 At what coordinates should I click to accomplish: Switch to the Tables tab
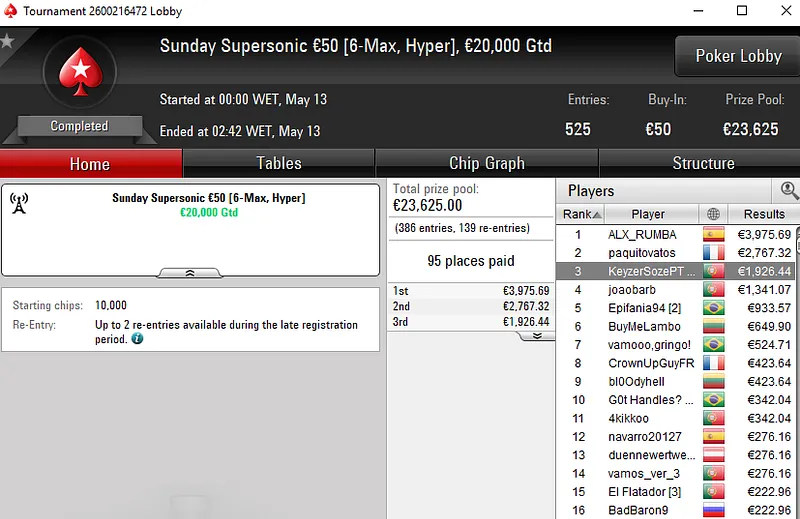(279, 164)
